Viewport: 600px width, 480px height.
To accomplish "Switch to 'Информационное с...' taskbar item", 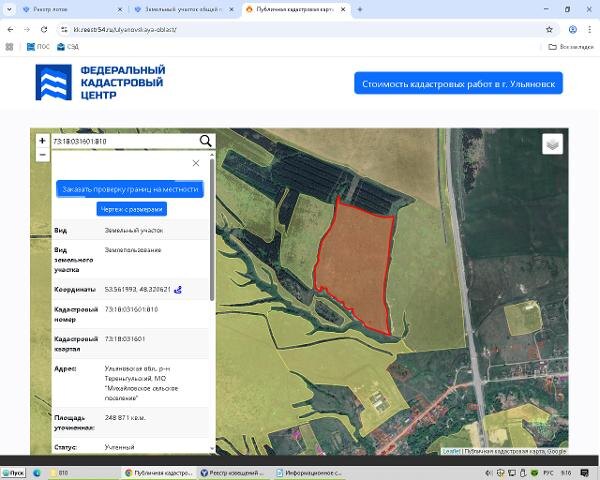I will (x=309, y=473).
